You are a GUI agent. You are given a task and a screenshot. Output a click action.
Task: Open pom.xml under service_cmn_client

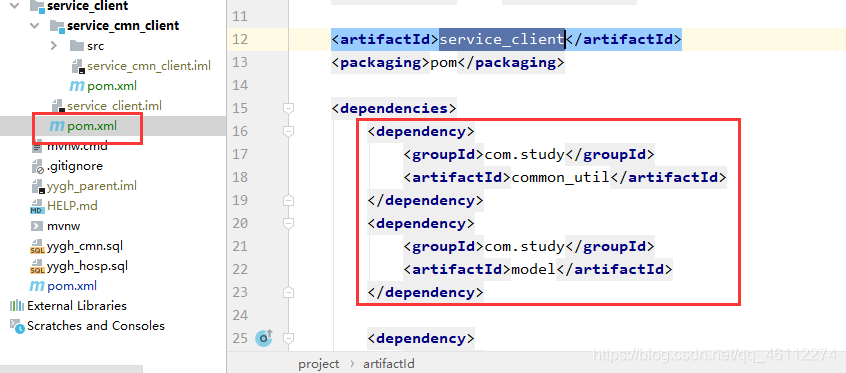[x=112, y=86]
